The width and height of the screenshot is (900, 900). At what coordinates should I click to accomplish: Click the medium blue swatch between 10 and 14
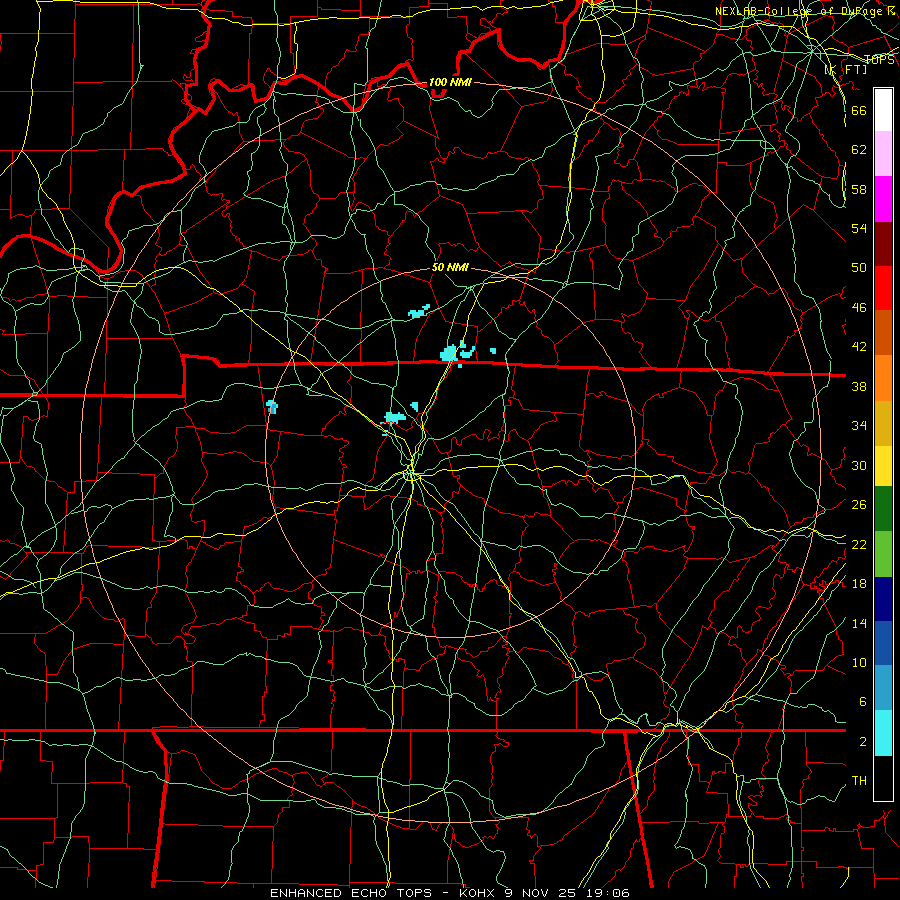click(883, 643)
